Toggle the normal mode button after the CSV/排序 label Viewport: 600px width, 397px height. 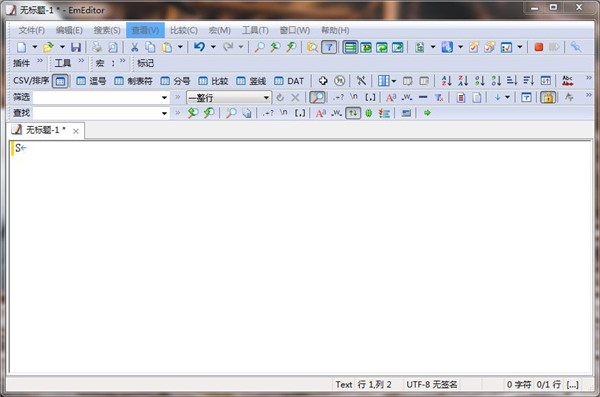coord(60,81)
